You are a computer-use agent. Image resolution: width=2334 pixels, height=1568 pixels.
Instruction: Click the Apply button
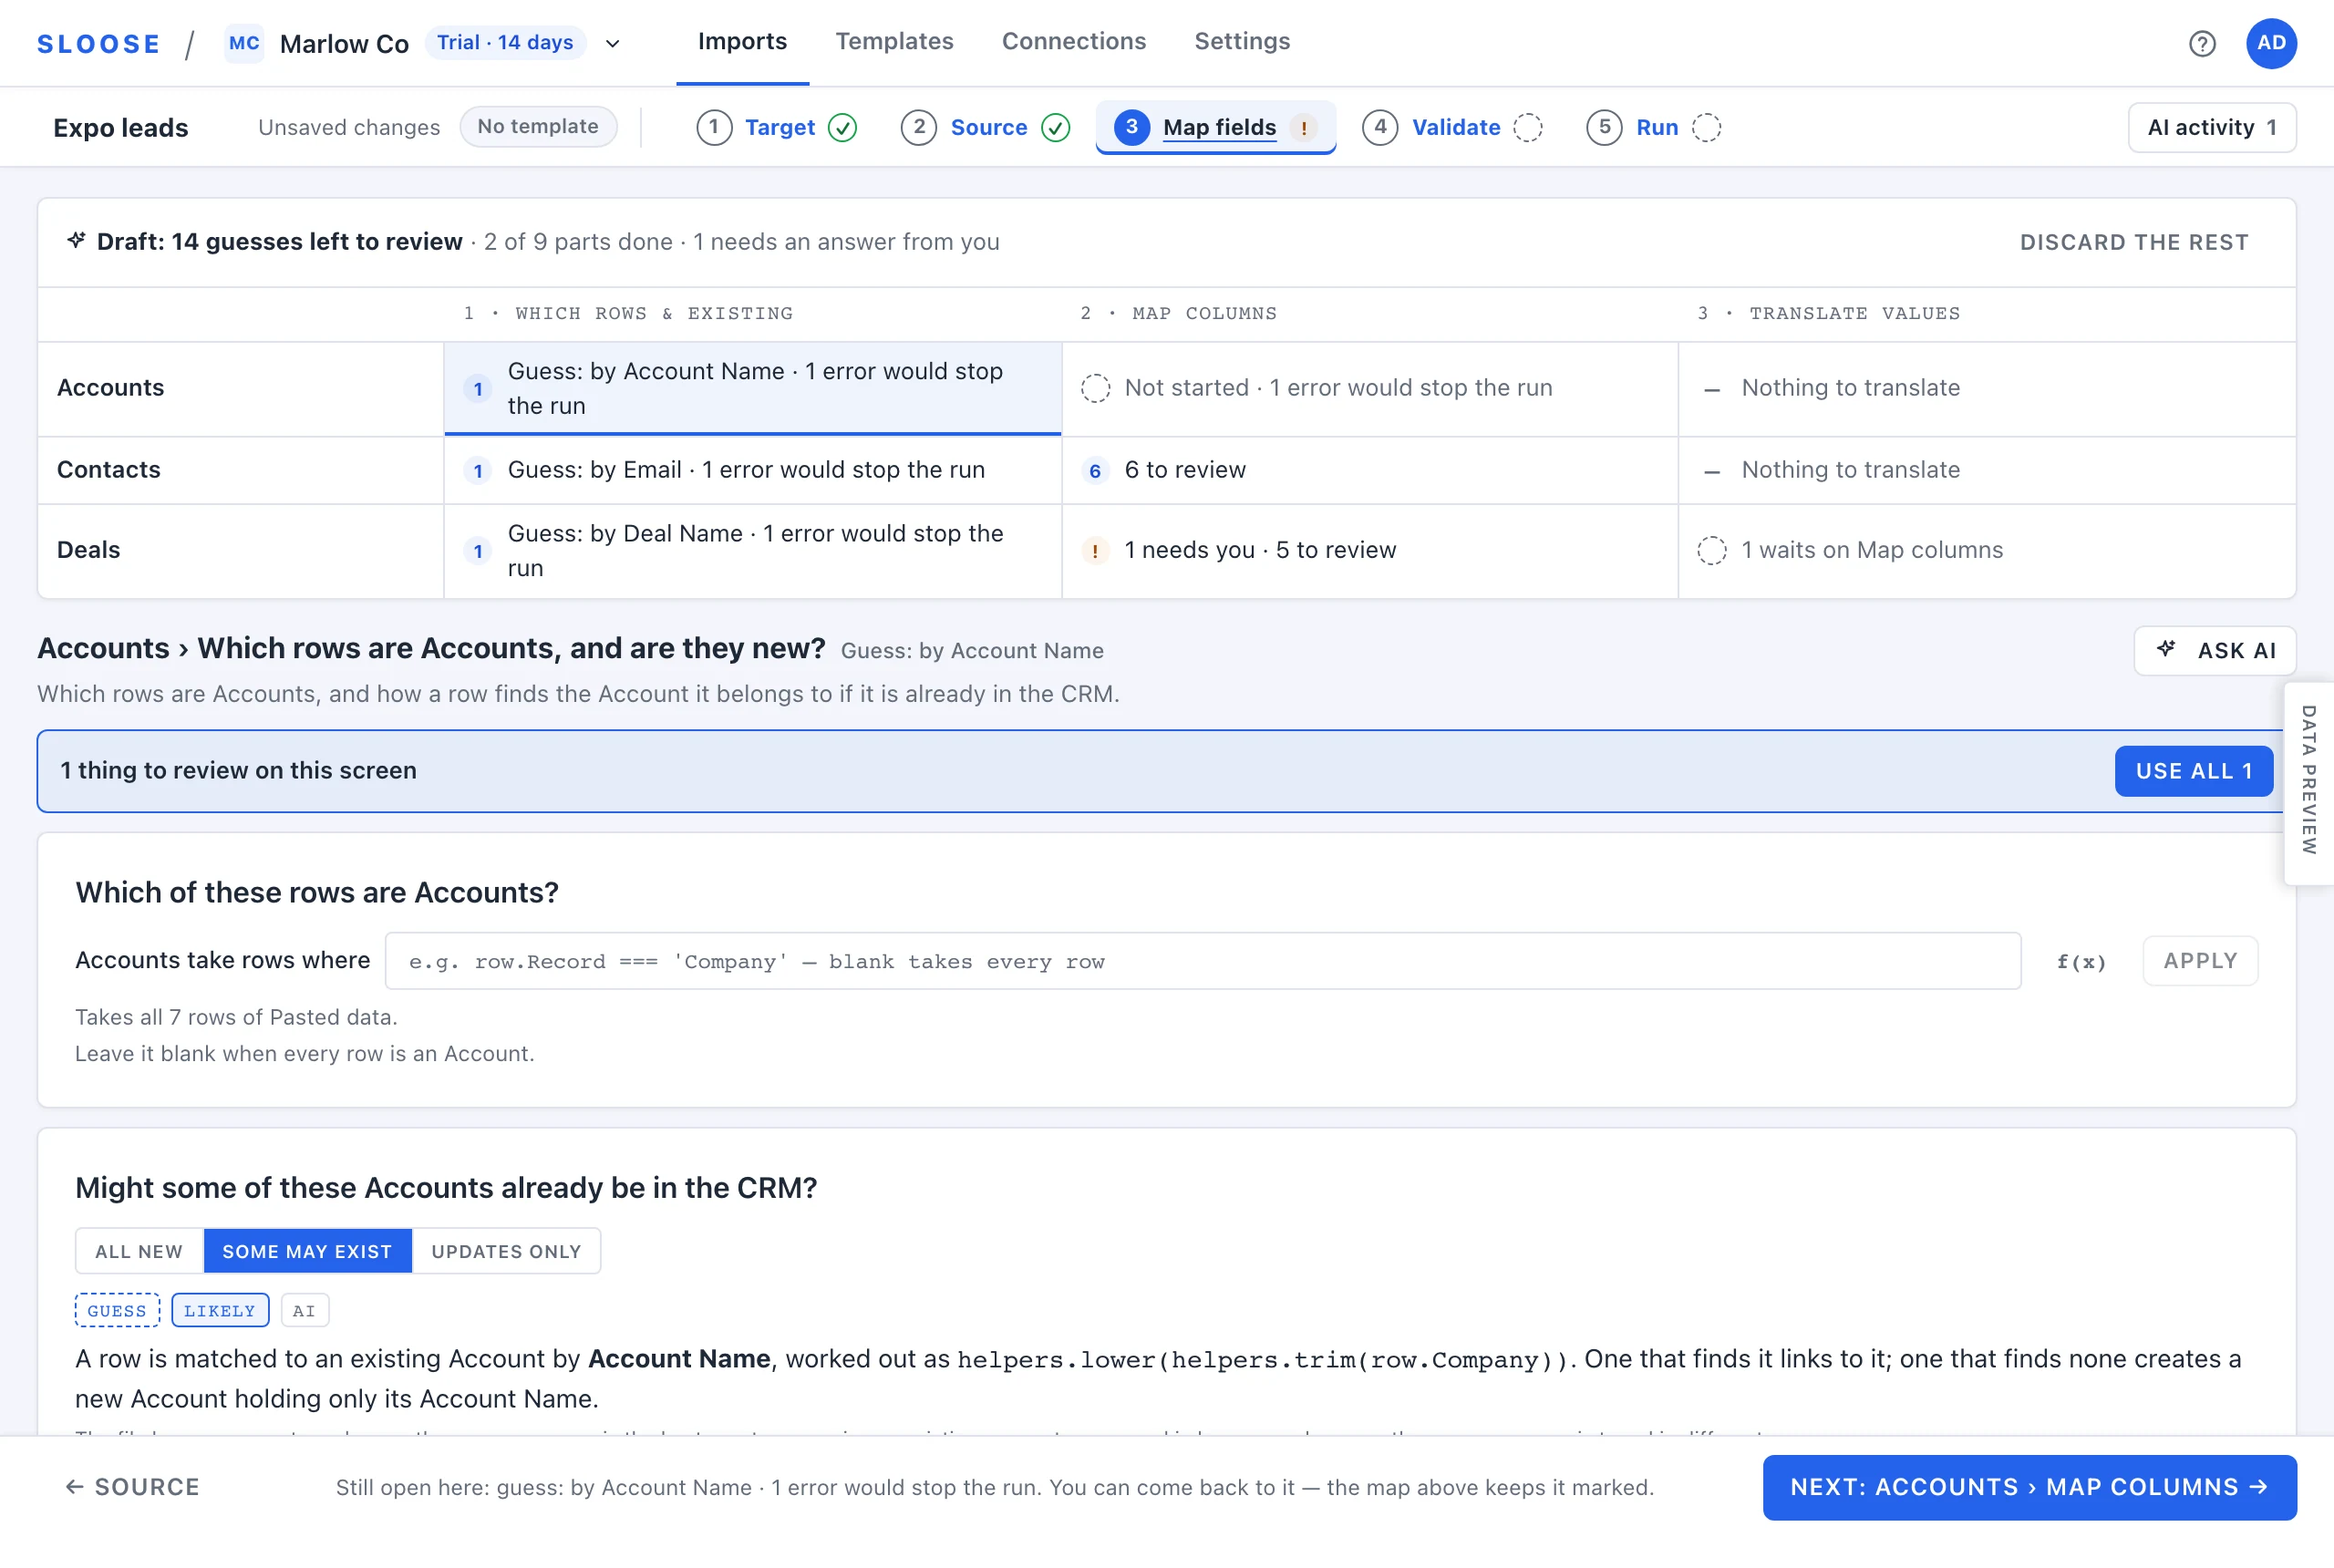(2200, 961)
